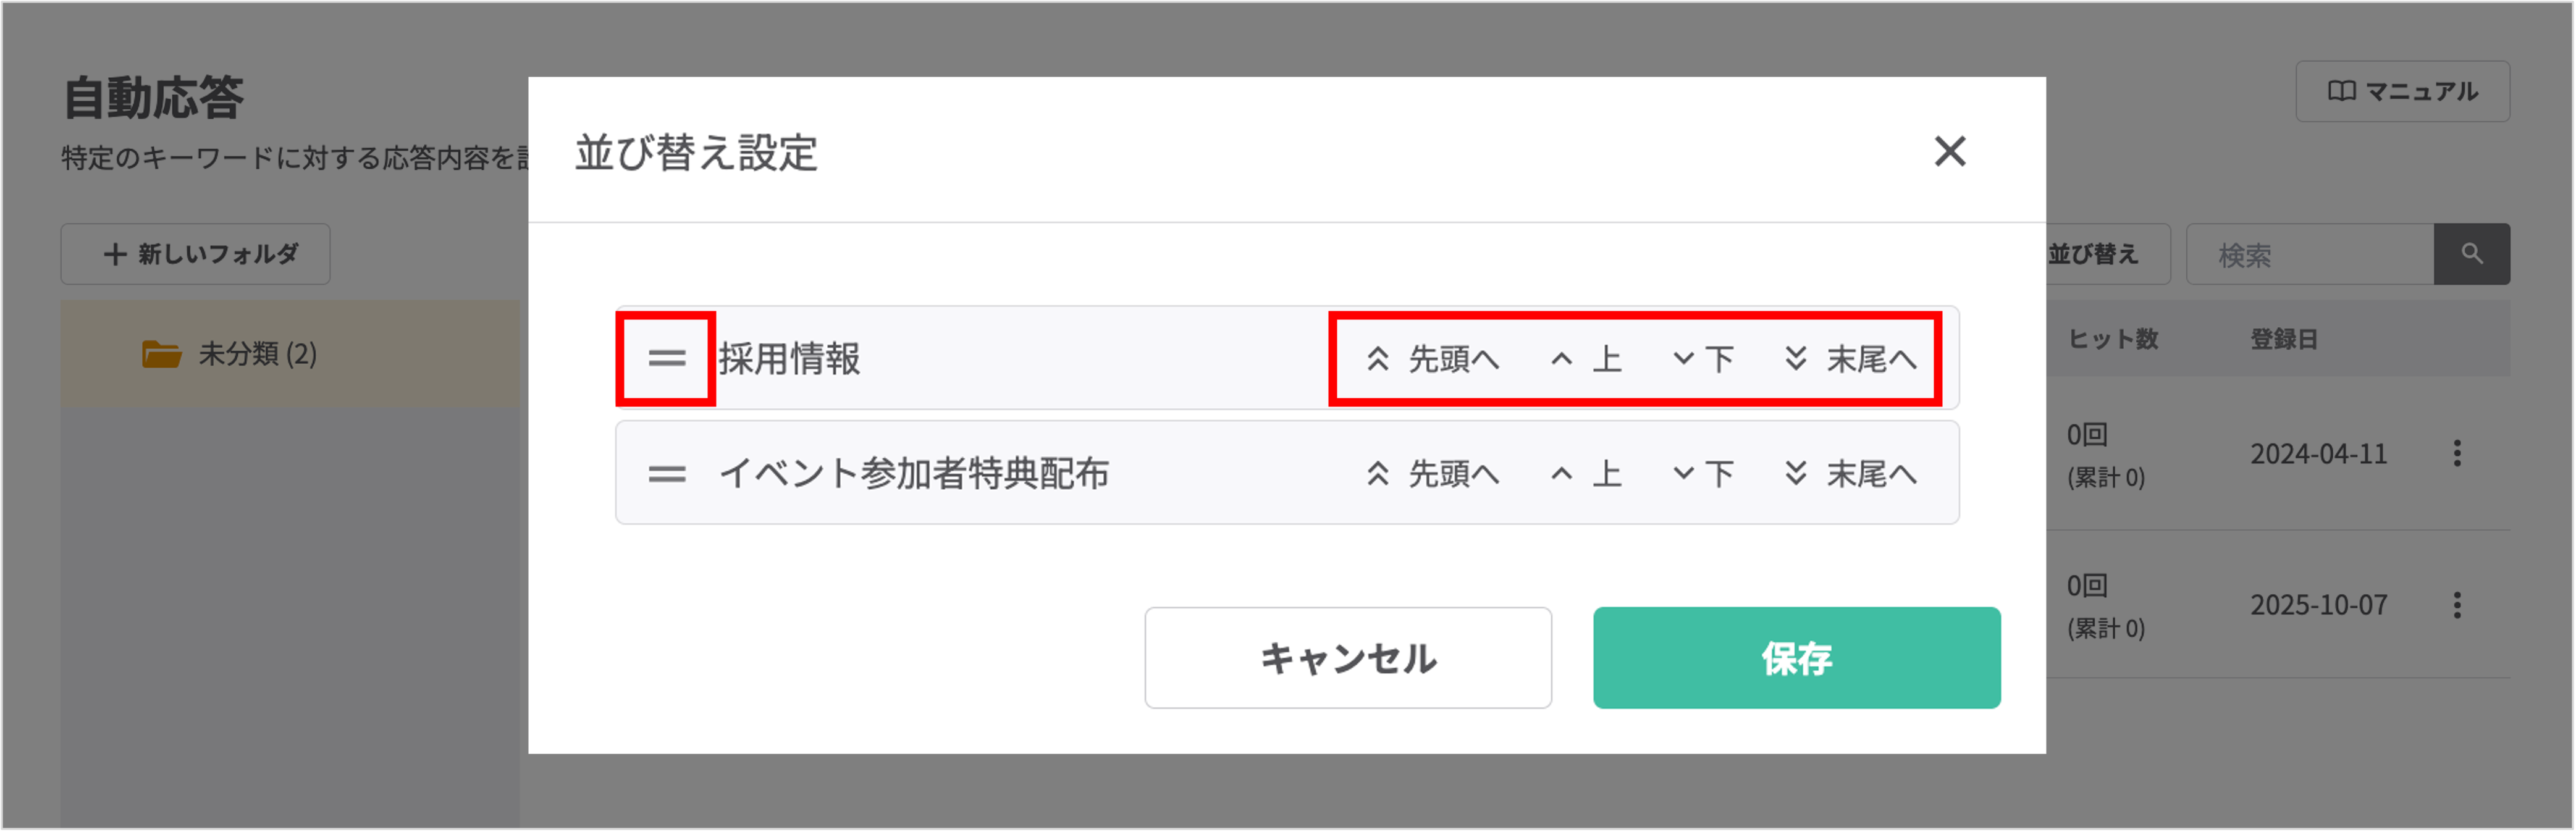Open the three-dot menu for 2025-10-07 row

(x=2457, y=605)
